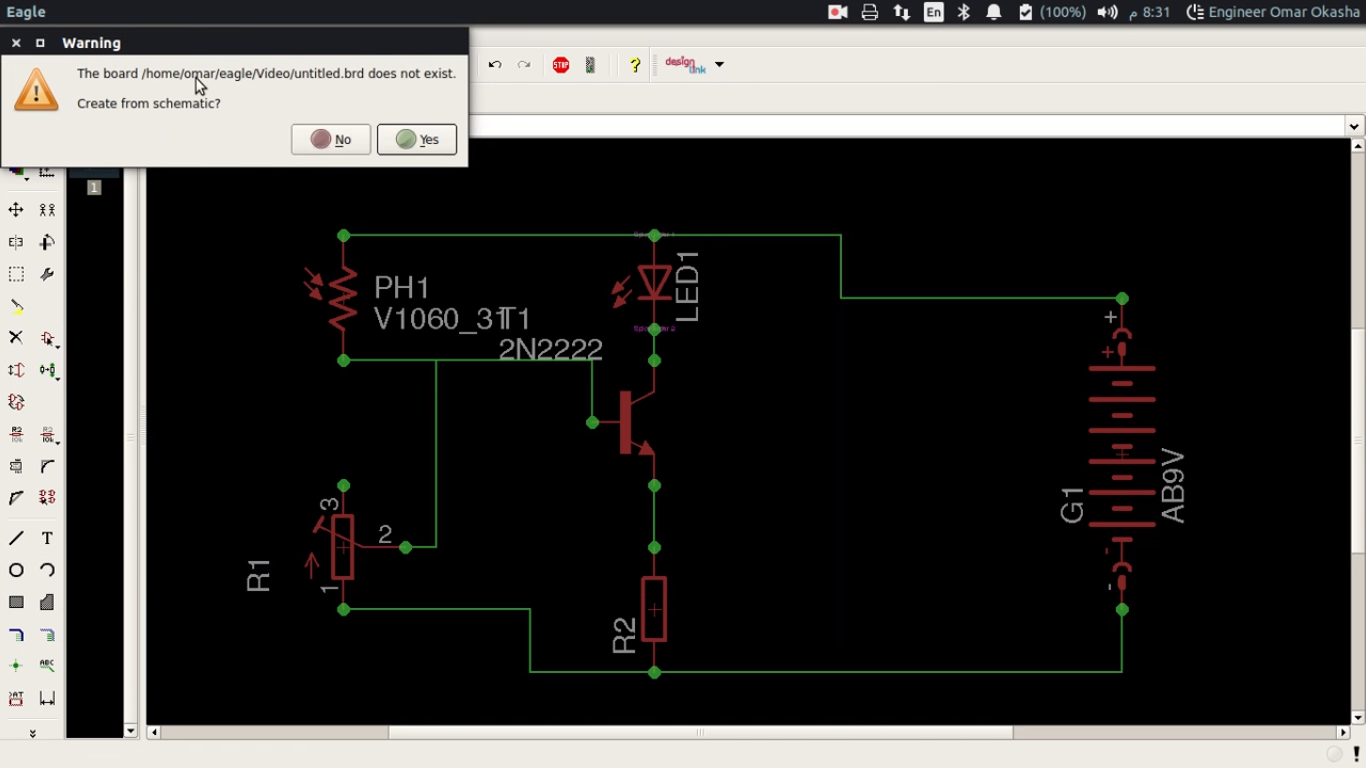Image resolution: width=1366 pixels, height=768 pixels.
Task: Expand more tools with double chevron
Action: pos(32,732)
